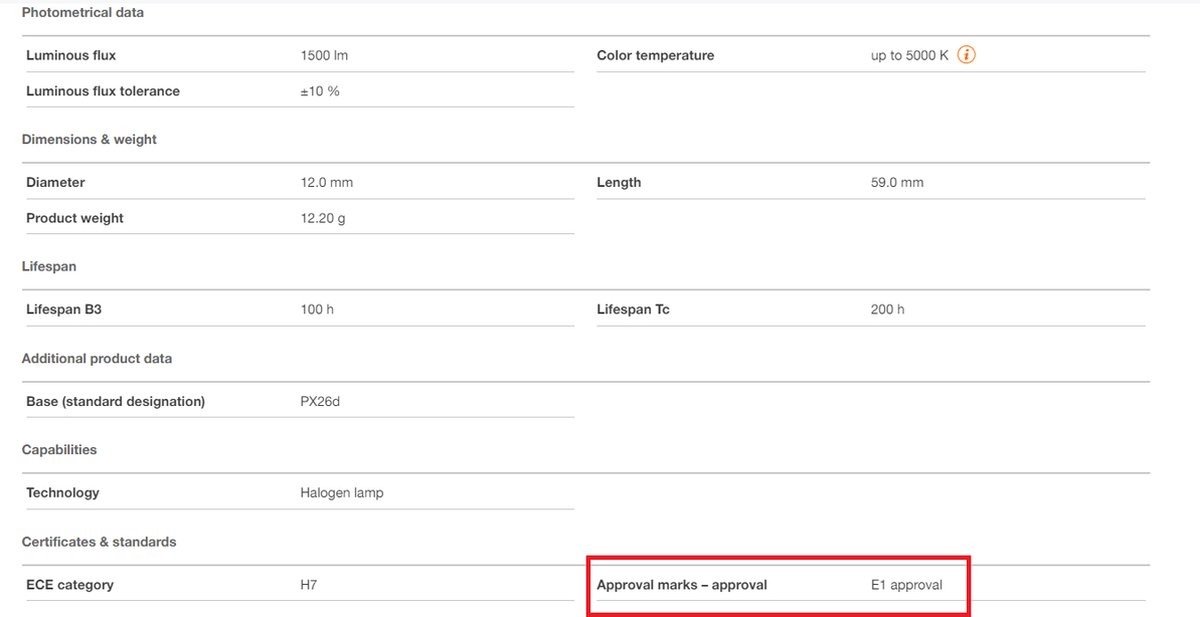Viewport: 1200px width, 617px height.
Task: Select the 'Length' label
Action: tap(619, 183)
